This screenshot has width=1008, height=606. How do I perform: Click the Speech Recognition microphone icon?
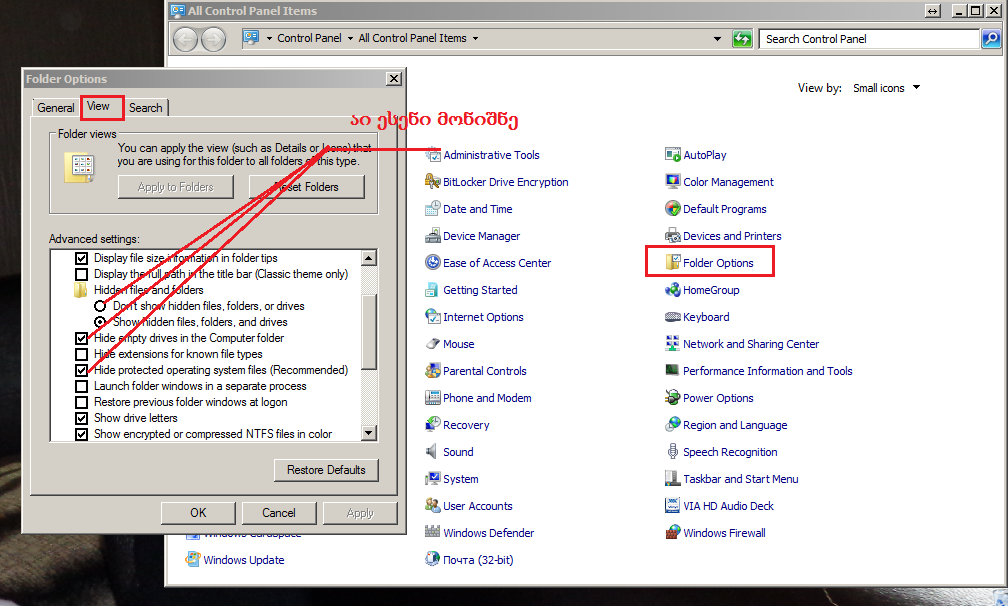(x=672, y=452)
